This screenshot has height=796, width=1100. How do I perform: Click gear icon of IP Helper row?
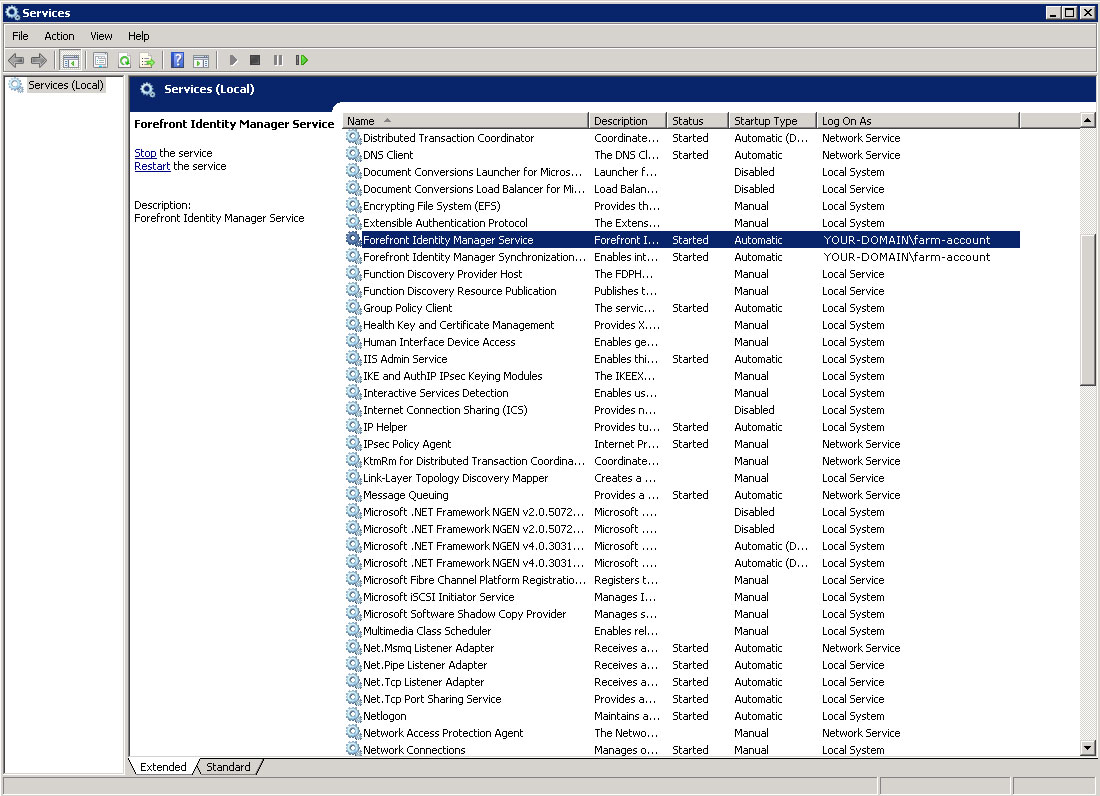coord(354,426)
